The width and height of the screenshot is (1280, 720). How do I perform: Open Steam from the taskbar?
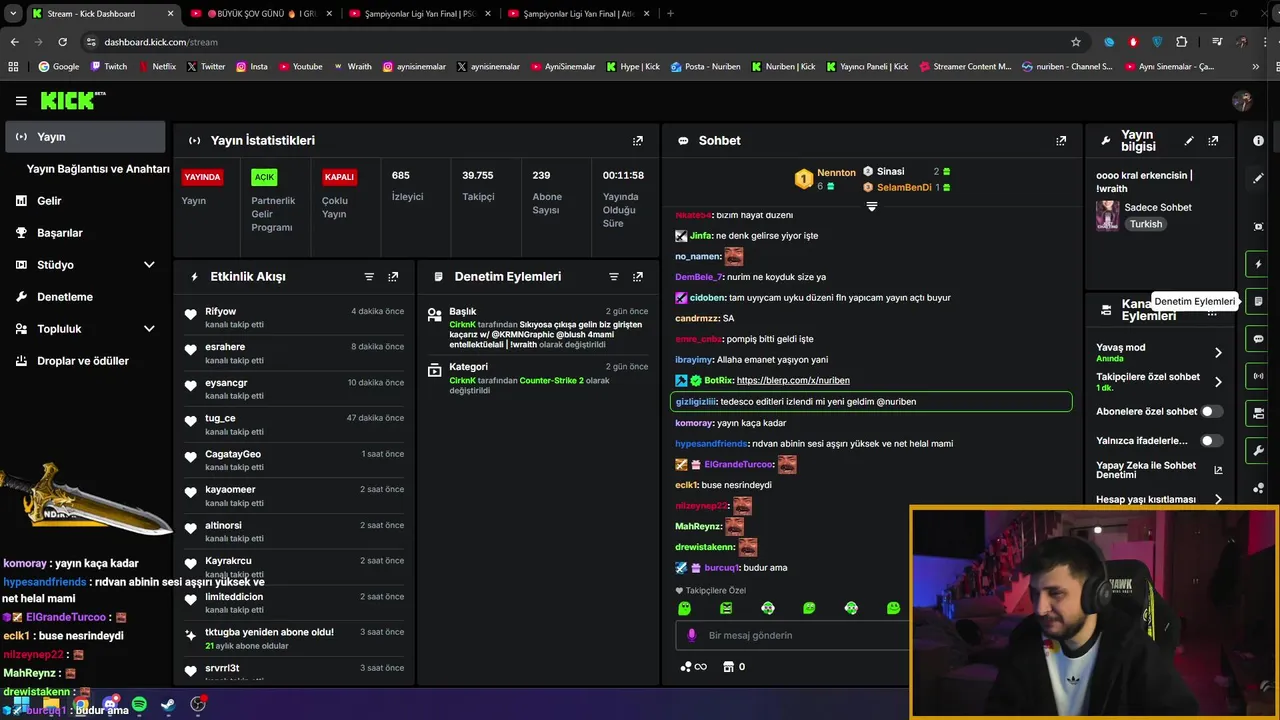(x=168, y=705)
